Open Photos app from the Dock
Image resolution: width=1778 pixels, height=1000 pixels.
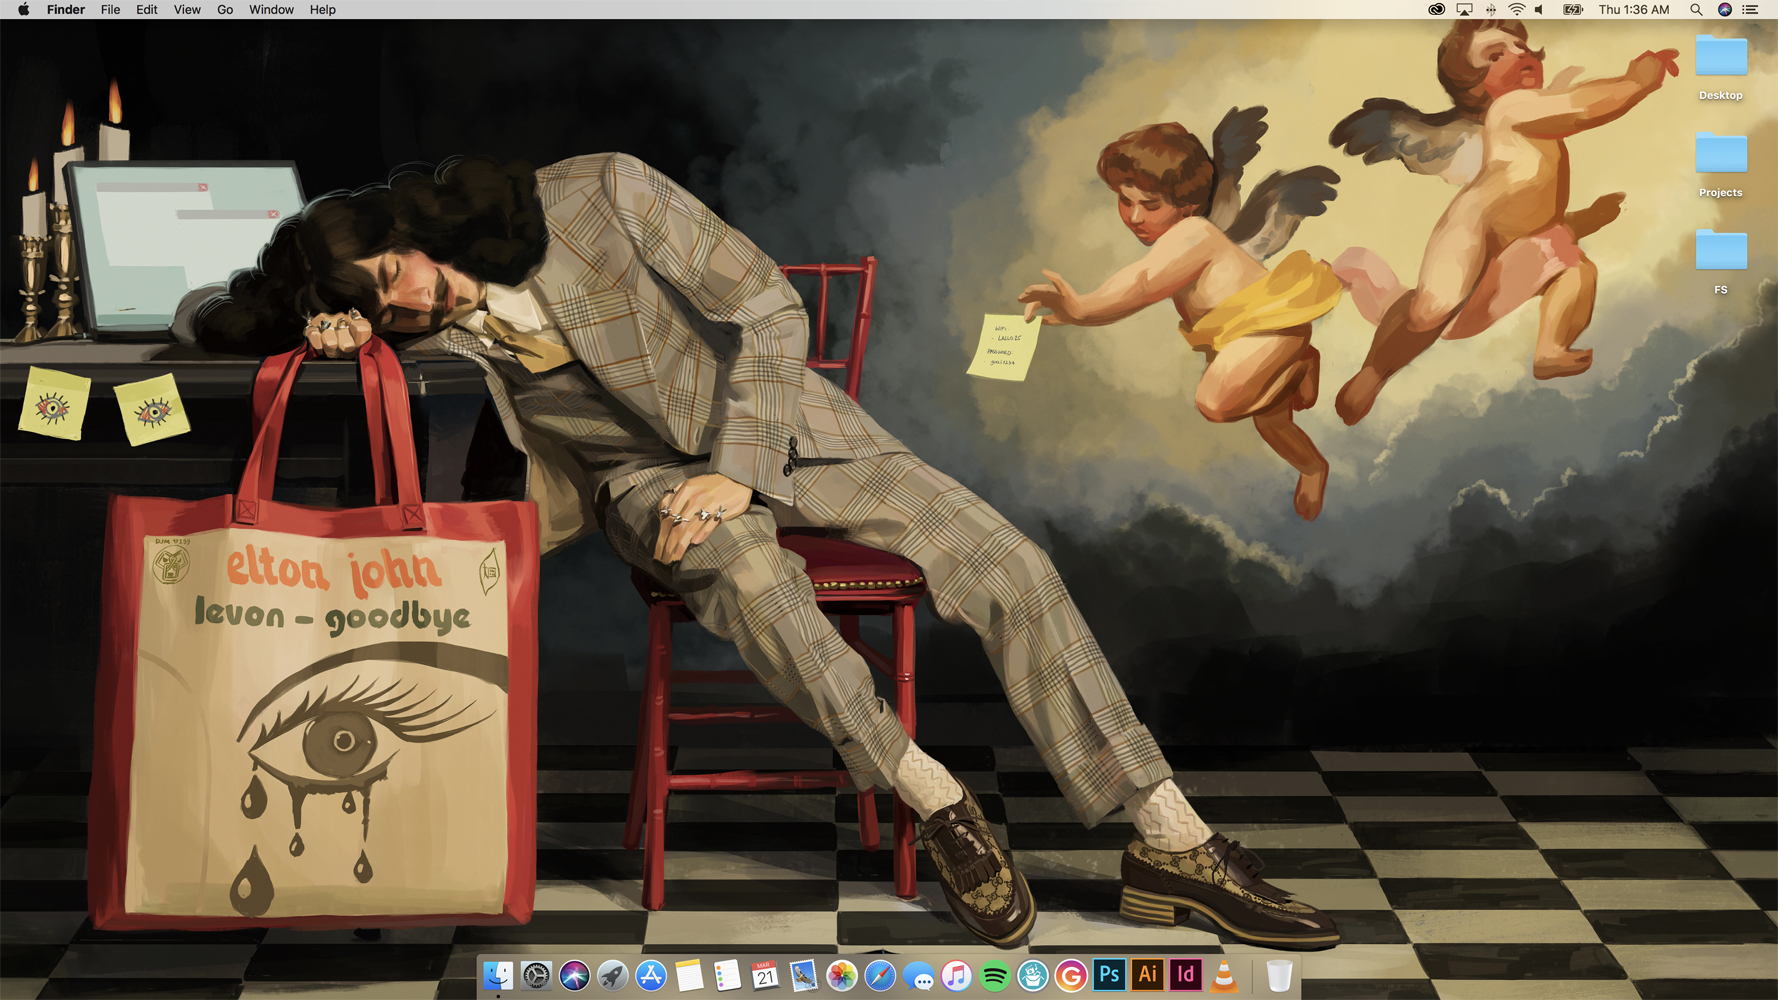(842, 975)
